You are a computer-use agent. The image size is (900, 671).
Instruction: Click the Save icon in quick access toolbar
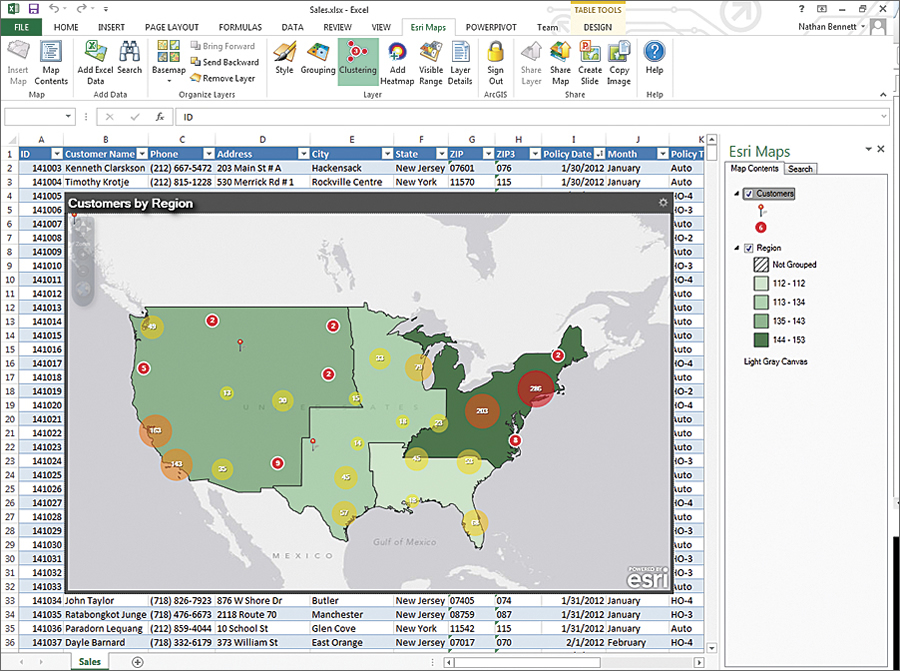click(34, 9)
